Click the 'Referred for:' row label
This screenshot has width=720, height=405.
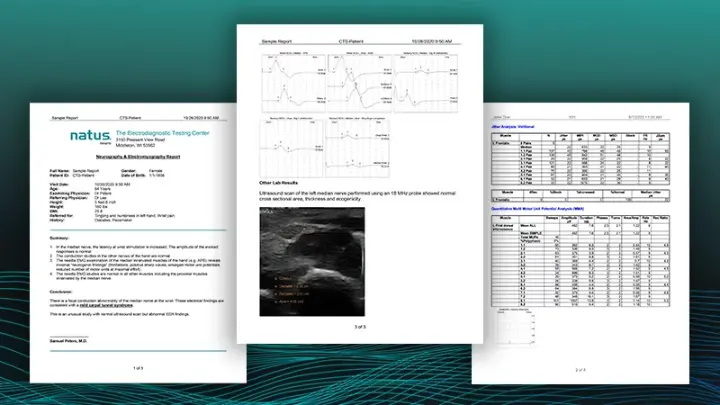pyautogui.click(x=61, y=215)
